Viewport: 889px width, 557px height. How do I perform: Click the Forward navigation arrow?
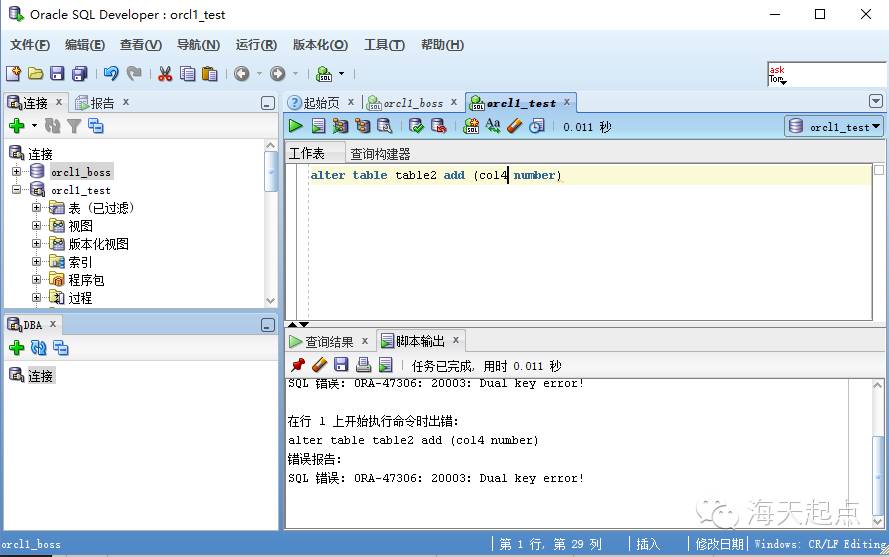click(277, 73)
